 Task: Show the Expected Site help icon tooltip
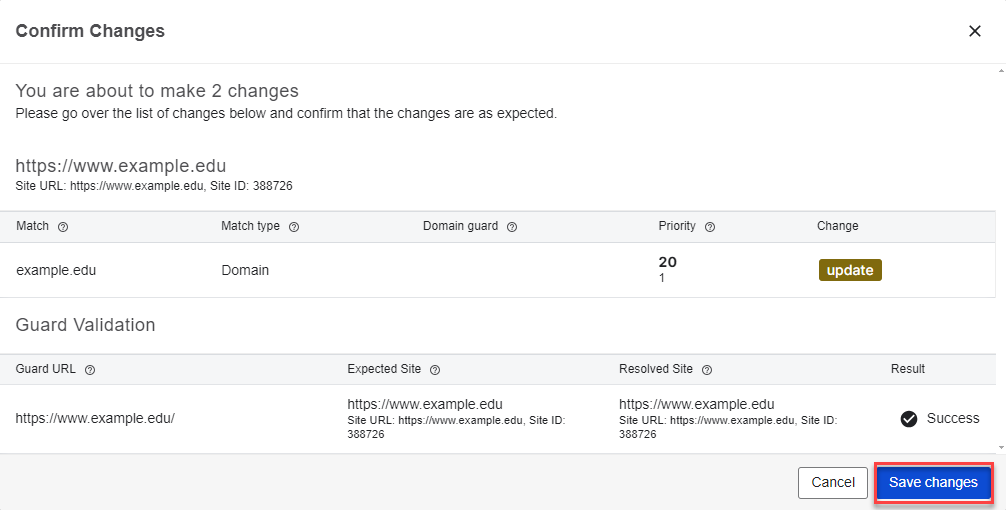435,370
